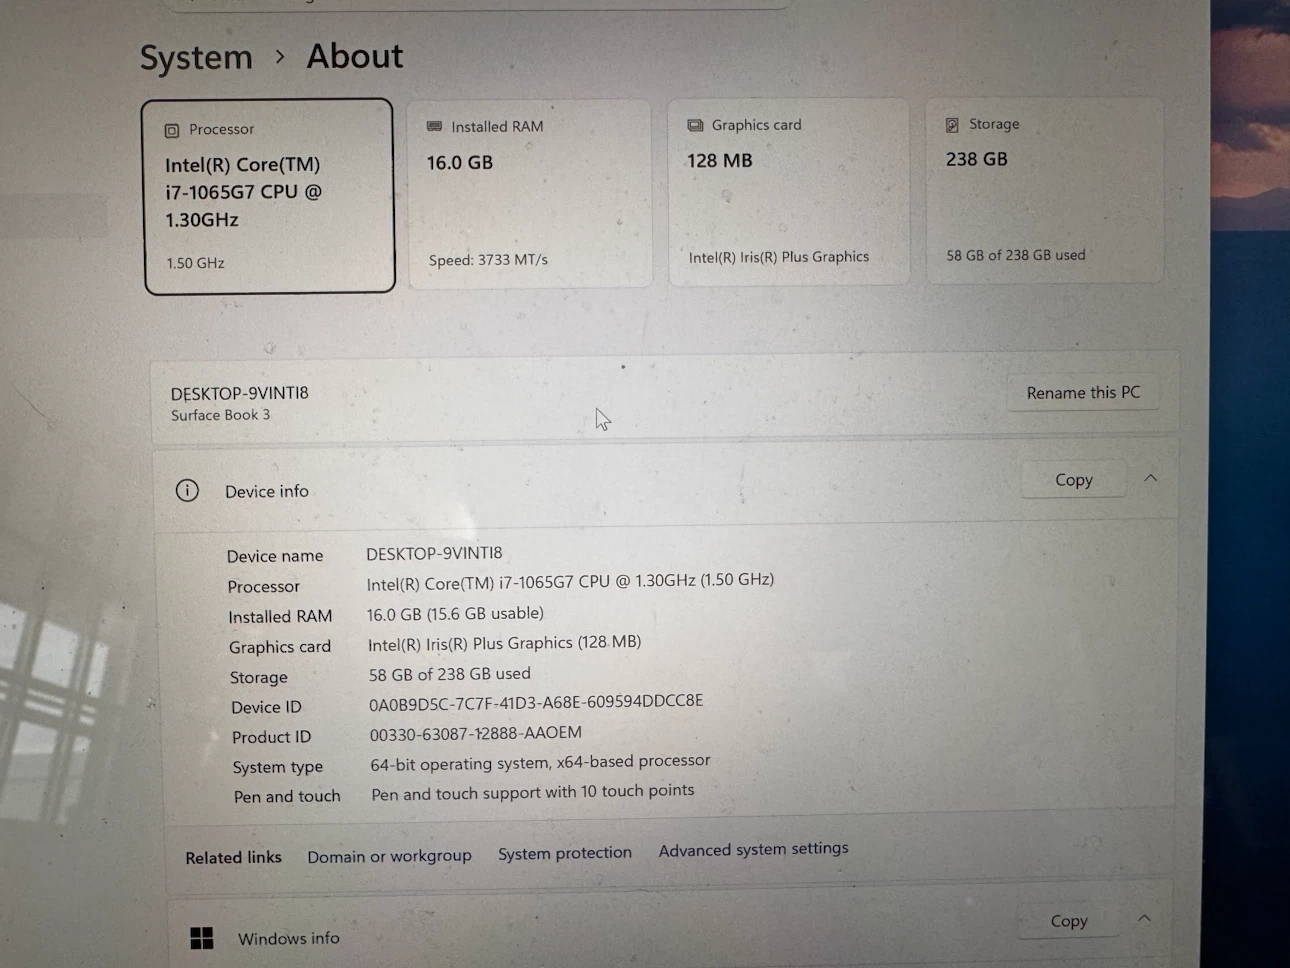Click the "Related links" label
This screenshot has width=1290, height=968.
[x=233, y=858]
